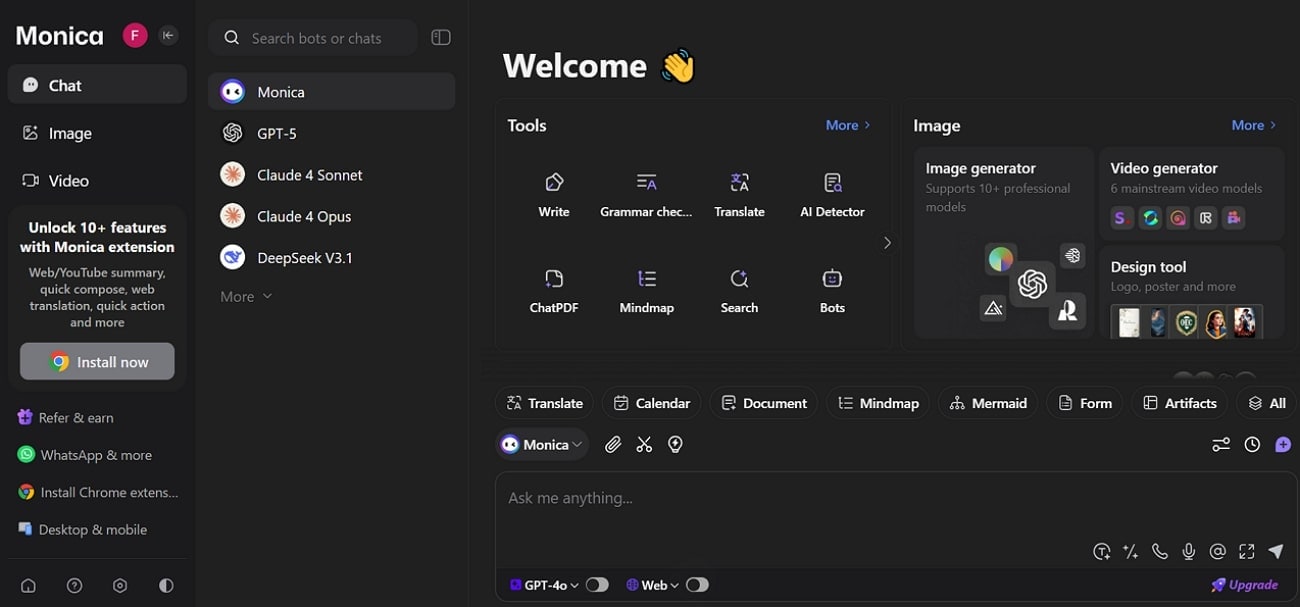Screen dimensions: 1300x607
Task: Select DeepSeek V3.1 bot
Action: point(331,258)
